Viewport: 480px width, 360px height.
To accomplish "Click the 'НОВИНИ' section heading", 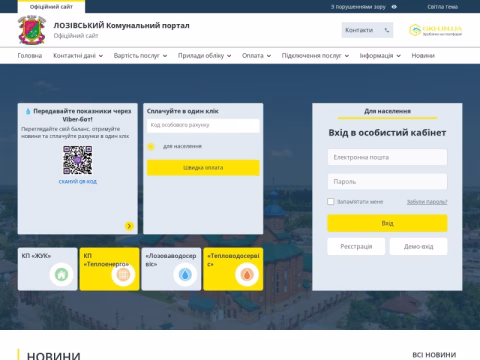I will 54,355.
